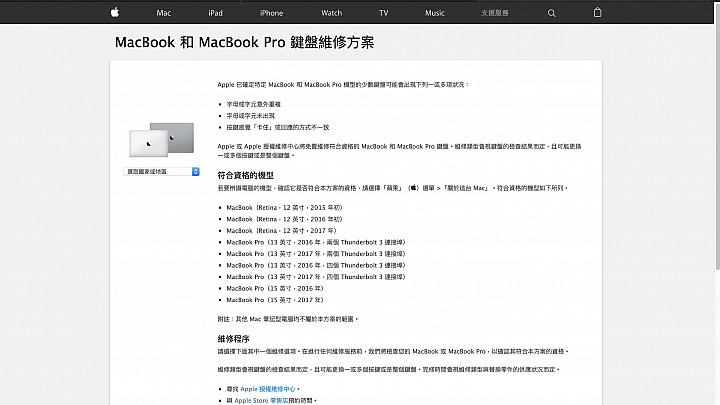Open the shopping bag icon
Viewport: 720px width, 405px height.
(597, 12)
